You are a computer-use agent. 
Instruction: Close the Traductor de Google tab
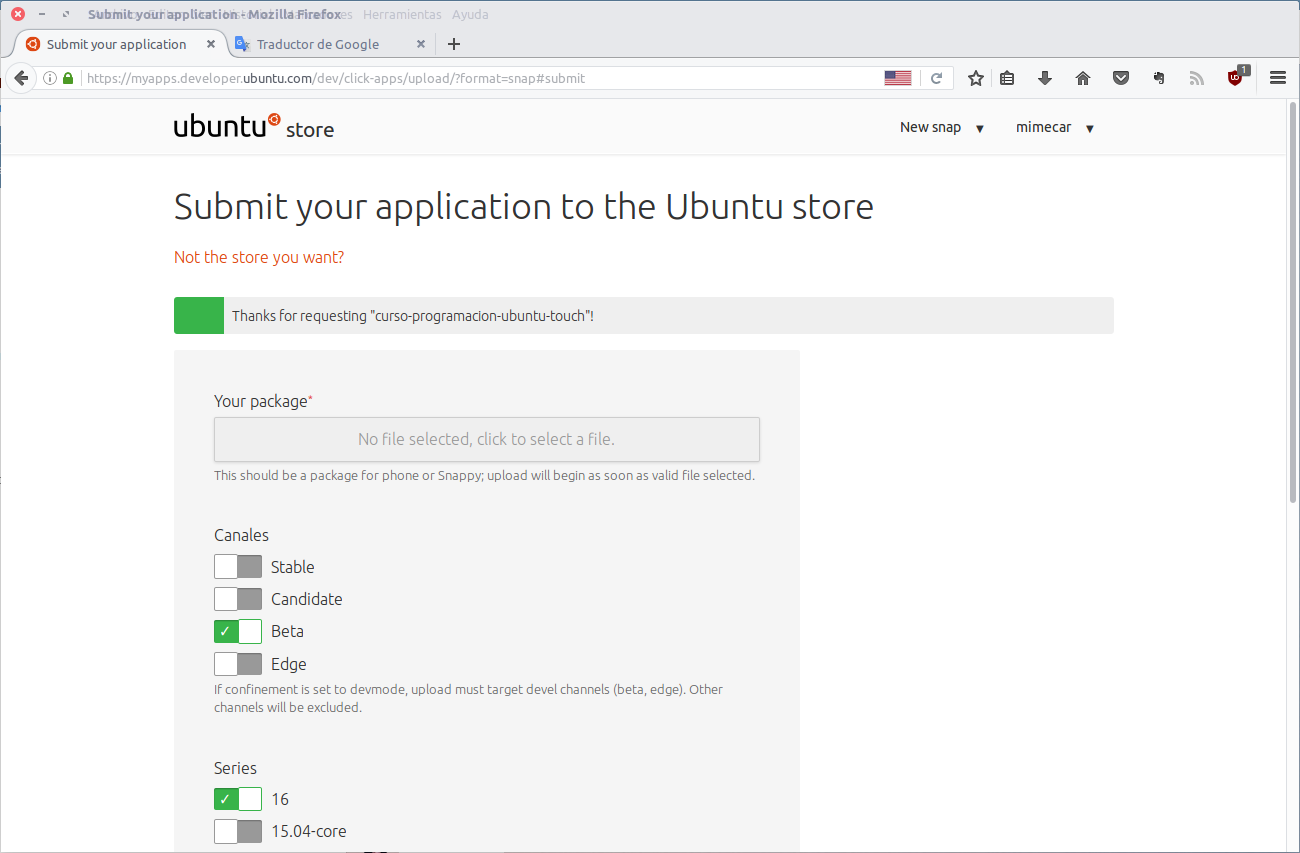[421, 44]
